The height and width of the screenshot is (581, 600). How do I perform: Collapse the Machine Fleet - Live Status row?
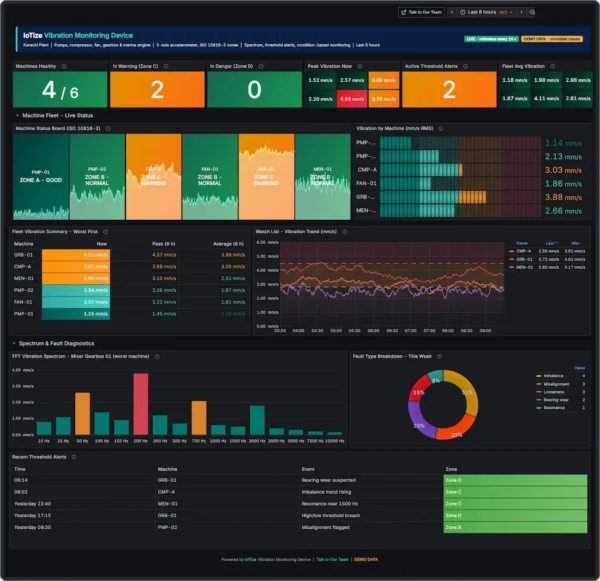click(54, 115)
